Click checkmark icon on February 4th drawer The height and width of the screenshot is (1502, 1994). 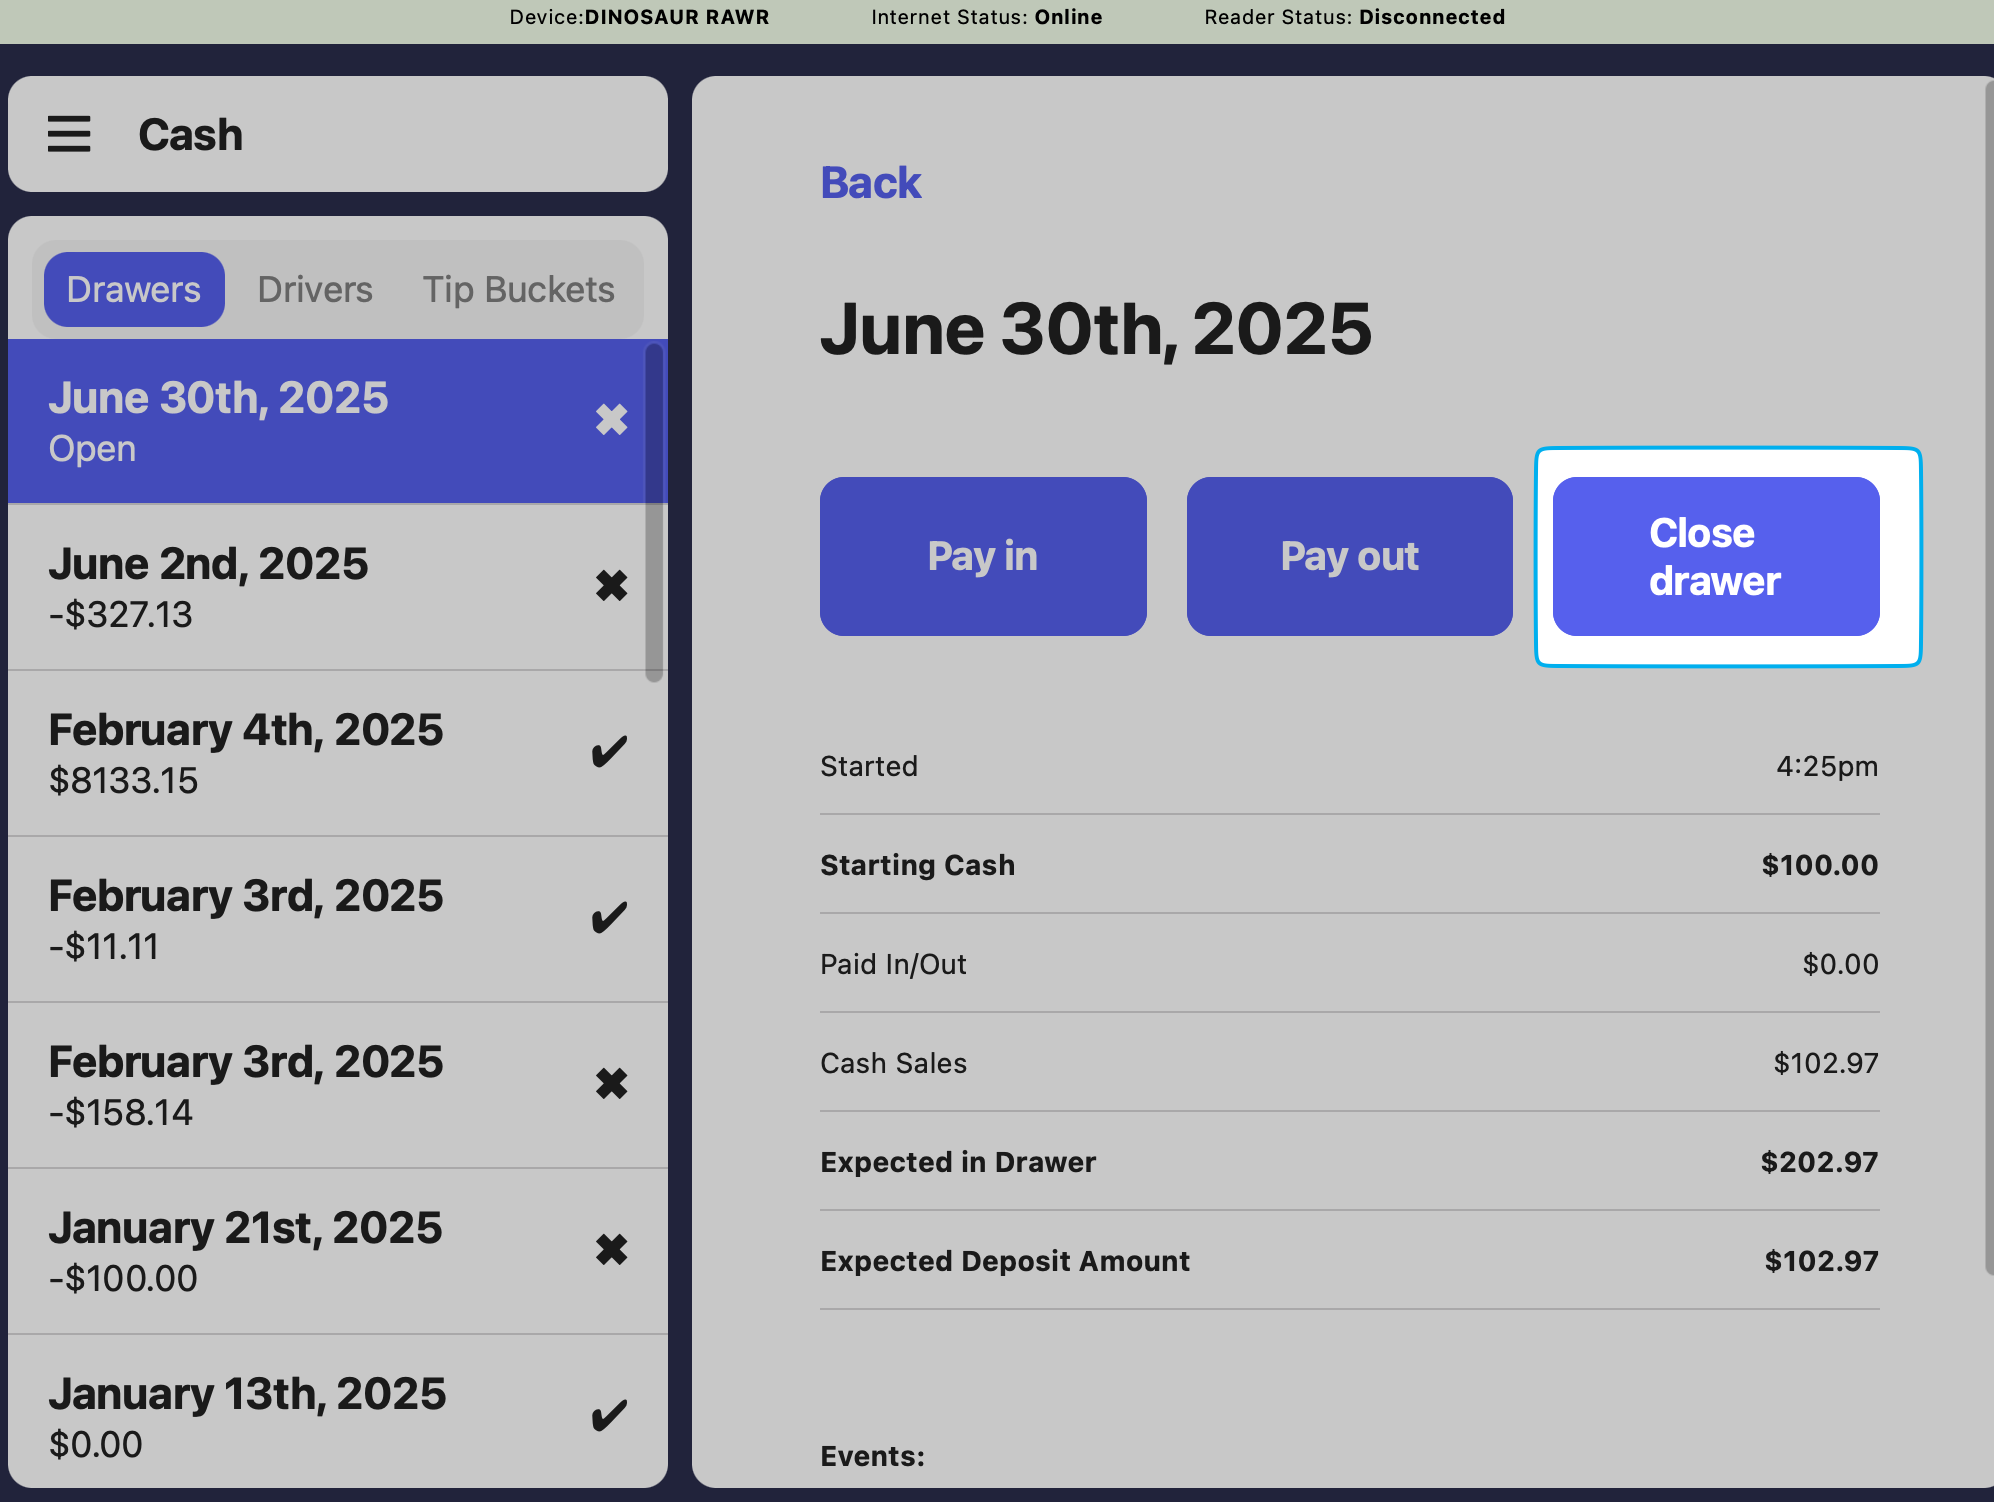609,751
